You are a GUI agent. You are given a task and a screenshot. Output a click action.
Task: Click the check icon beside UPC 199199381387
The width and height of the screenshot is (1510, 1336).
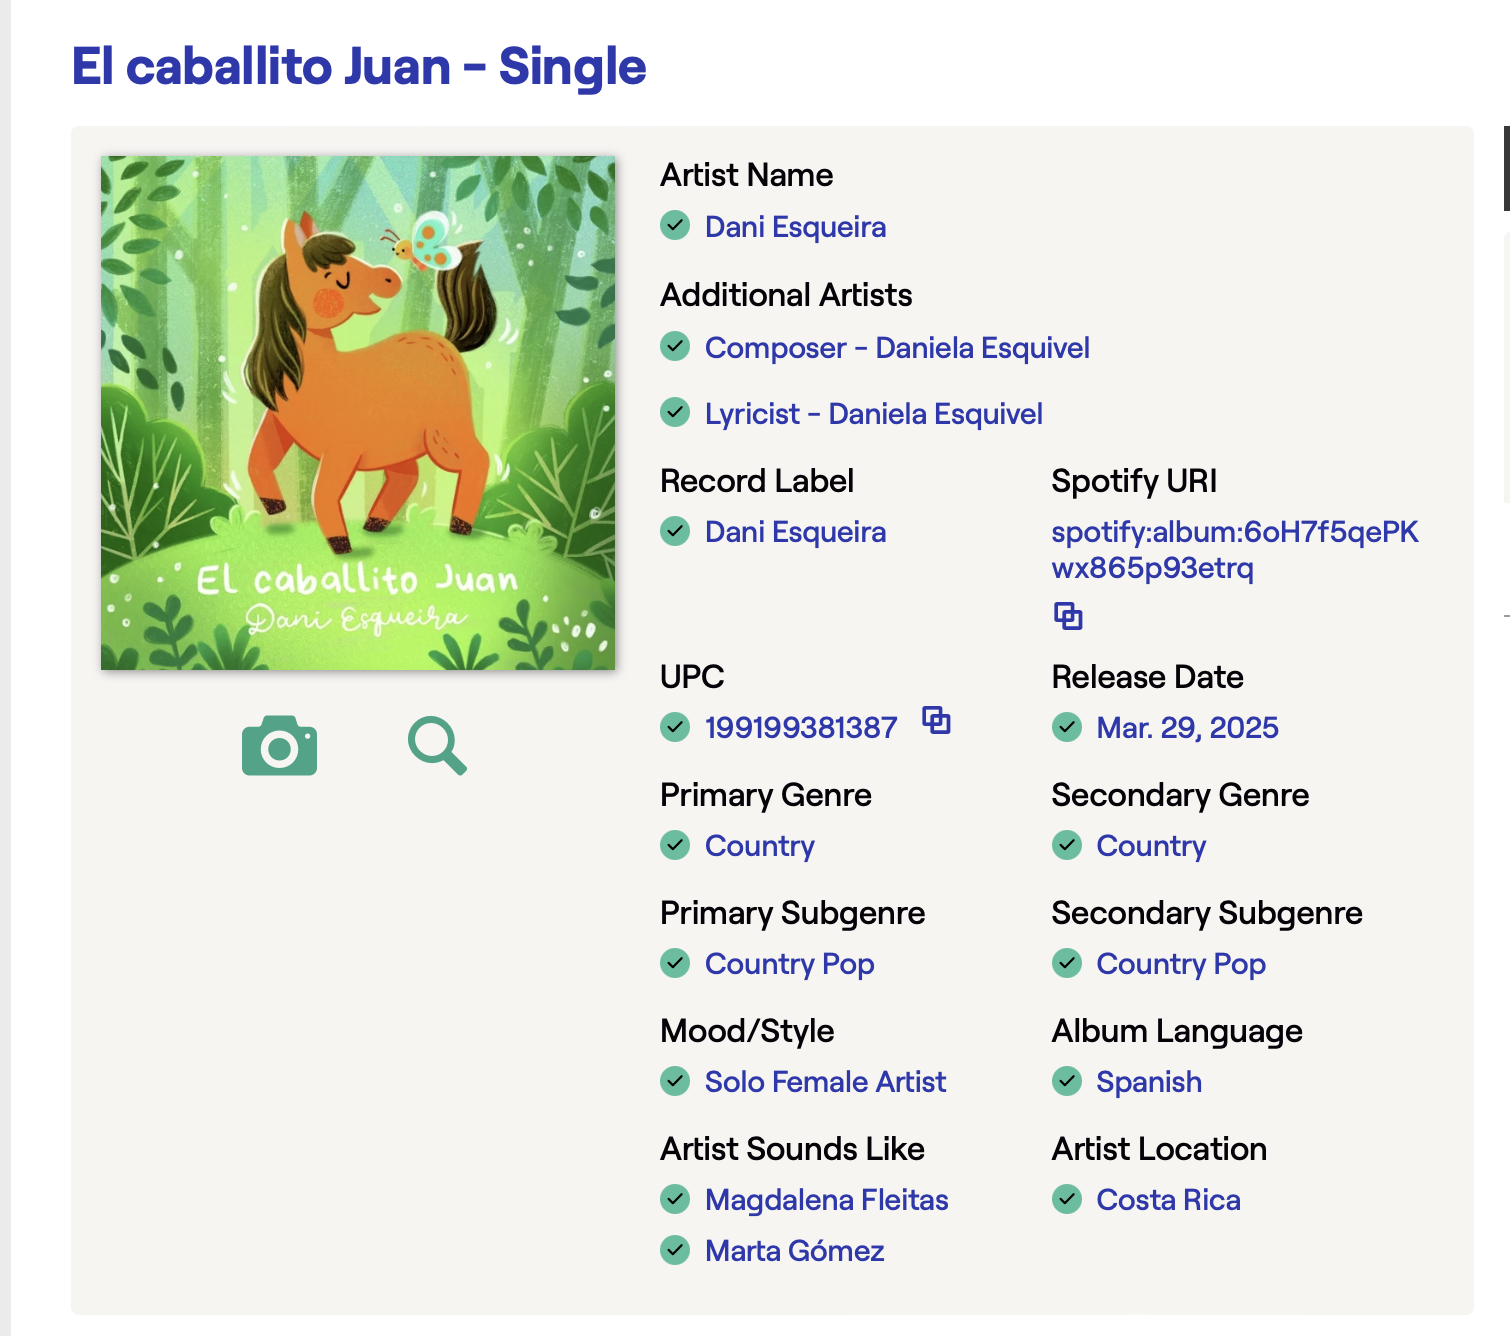[675, 727]
